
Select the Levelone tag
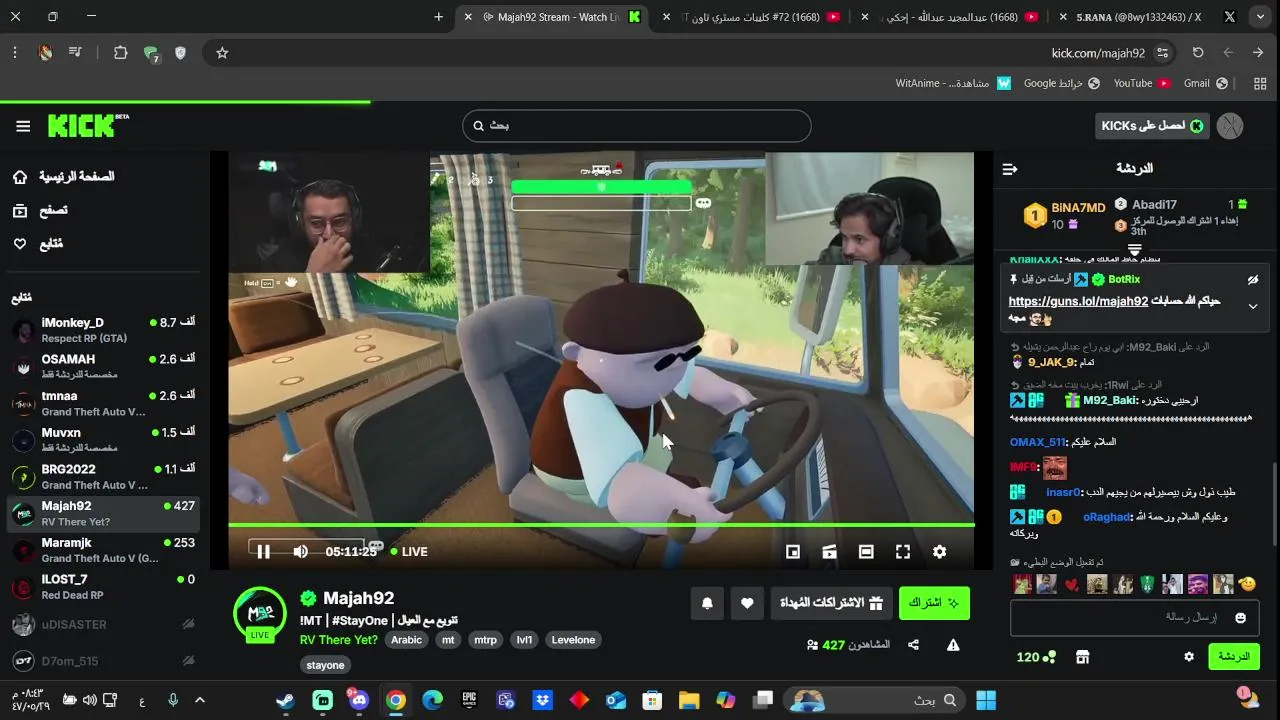[573, 640]
